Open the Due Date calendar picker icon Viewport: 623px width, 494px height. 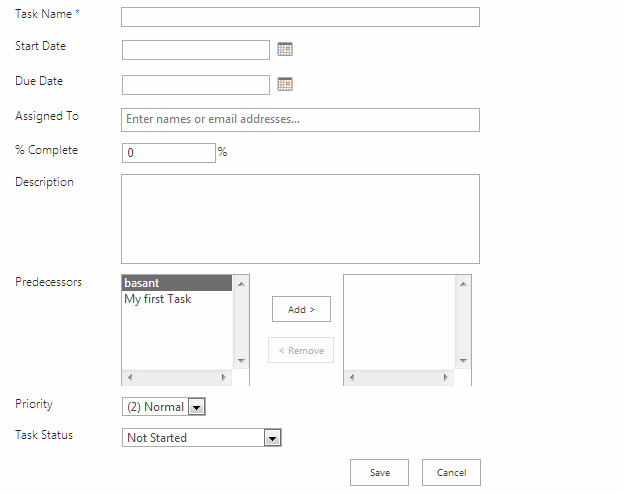(285, 84)
